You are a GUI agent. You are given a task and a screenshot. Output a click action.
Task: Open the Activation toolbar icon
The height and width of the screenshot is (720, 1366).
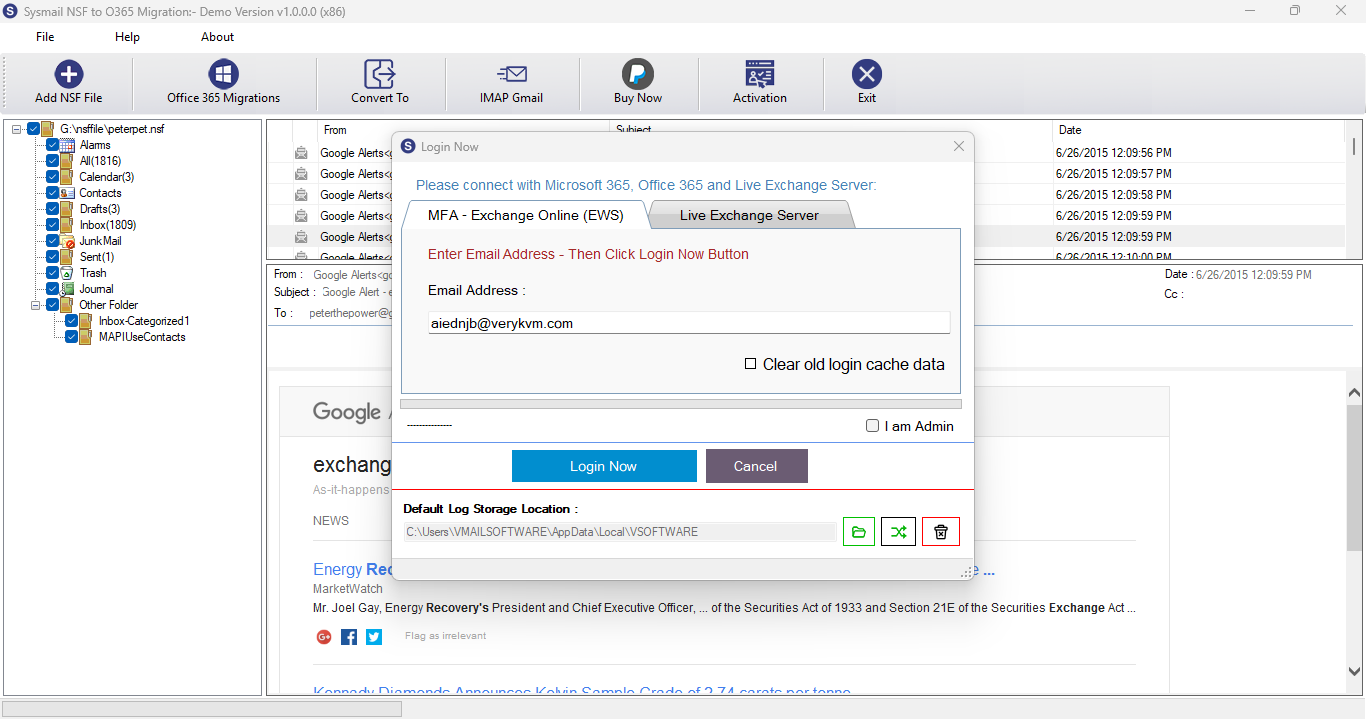point(760,74)
